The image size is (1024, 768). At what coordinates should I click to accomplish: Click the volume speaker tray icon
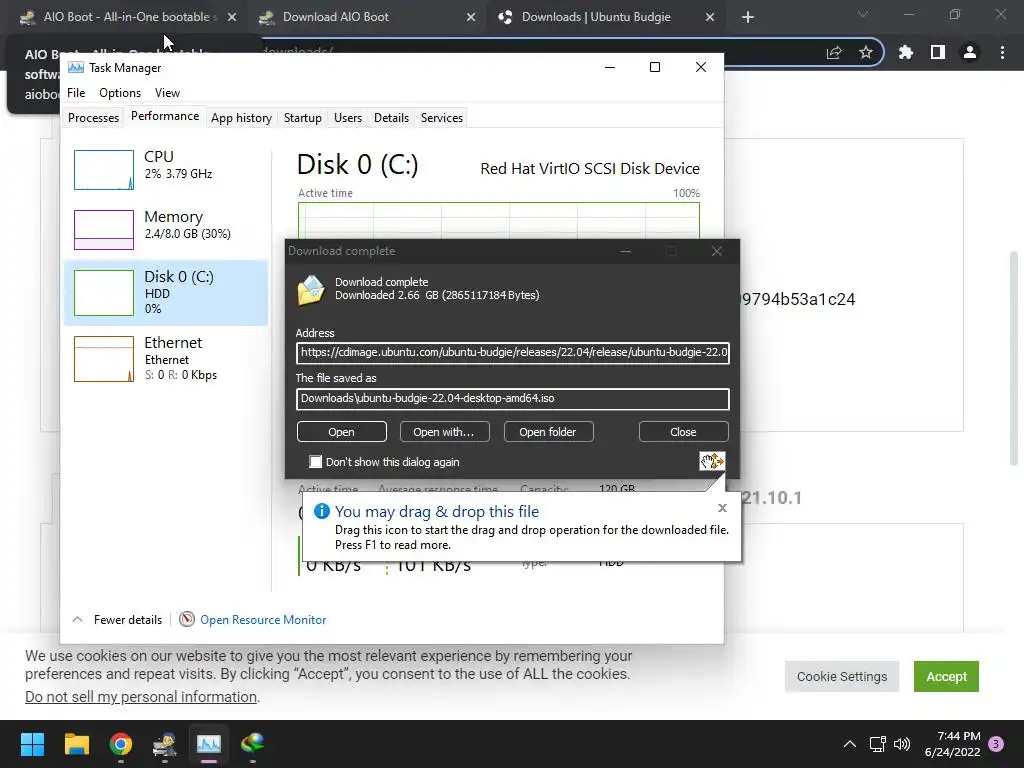click(902, 744)
